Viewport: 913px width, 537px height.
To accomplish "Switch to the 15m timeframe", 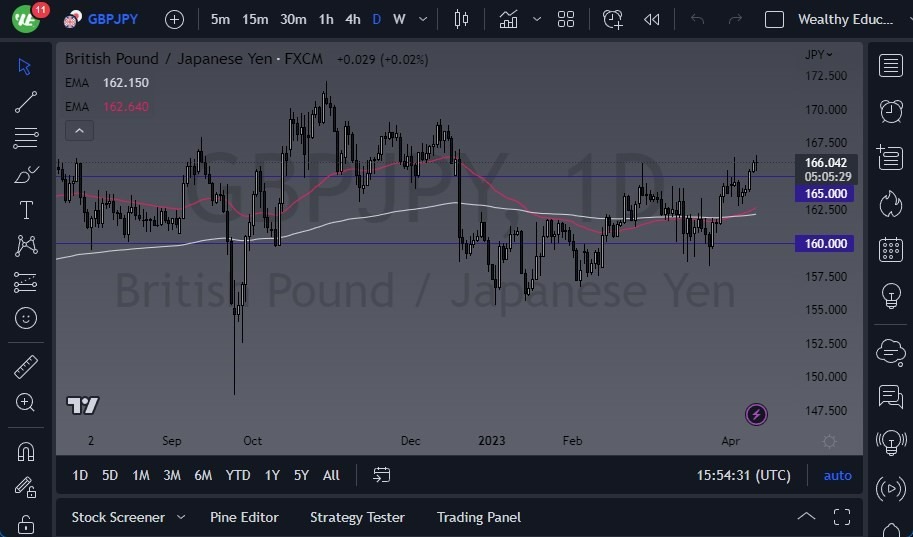I will 255,19.
